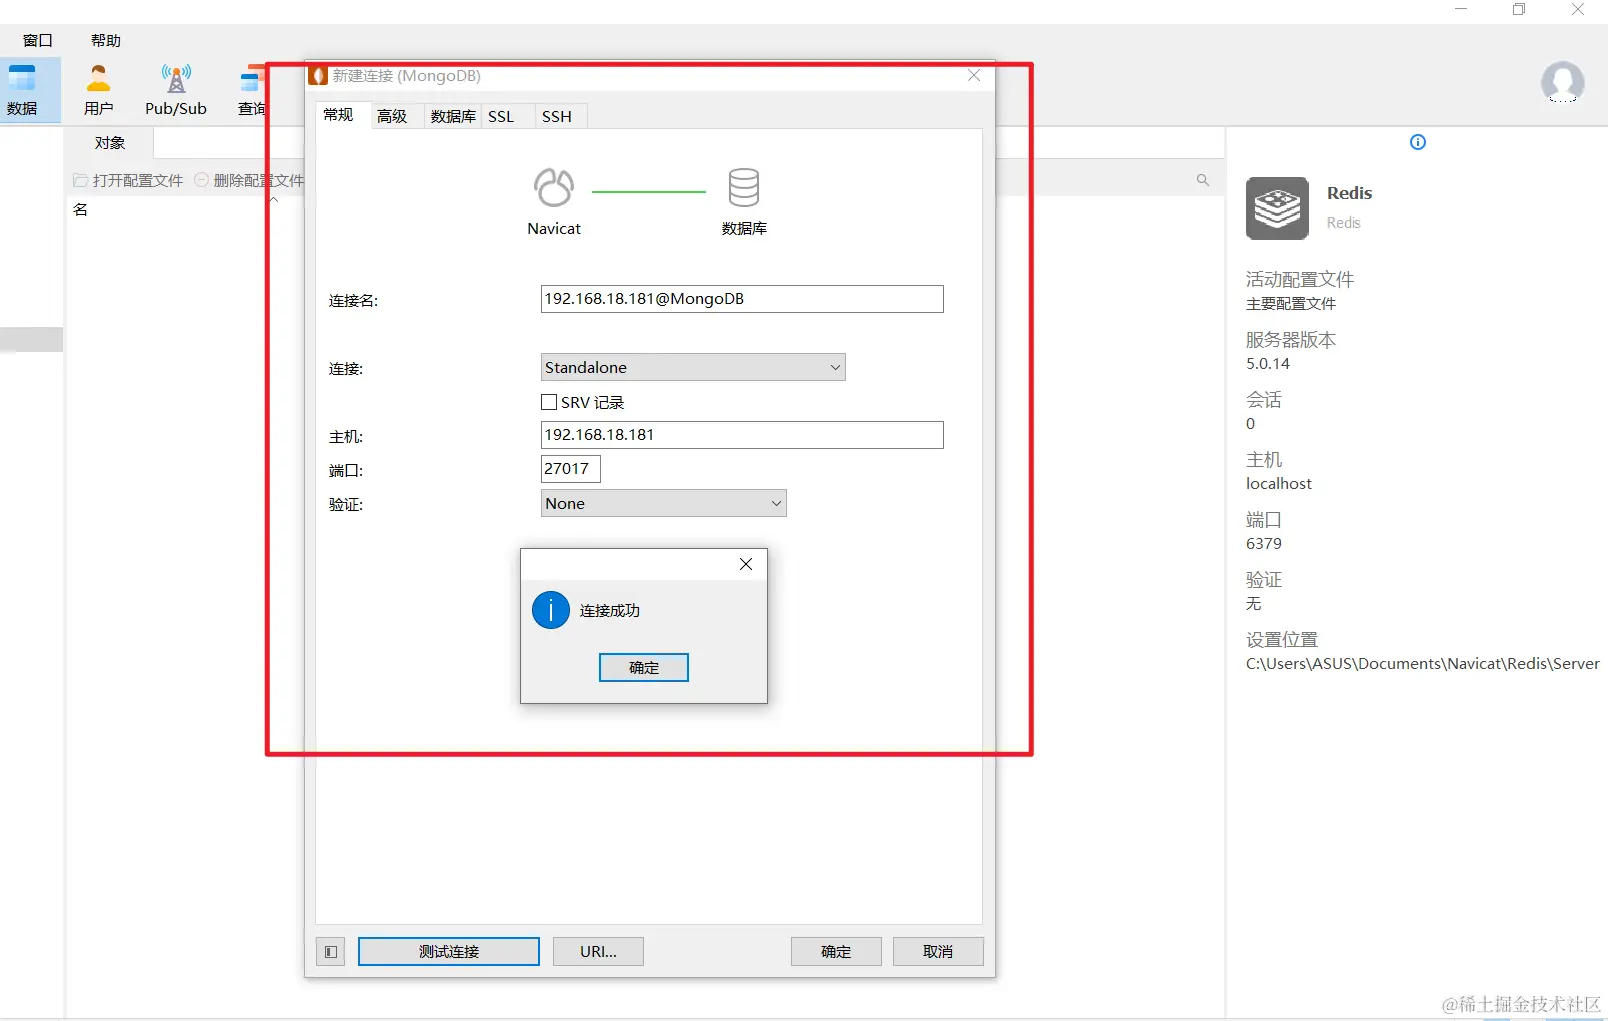The image size is (1608, 1021).
Task: Select the 对象 tab in main window
Action: point(110,142)
